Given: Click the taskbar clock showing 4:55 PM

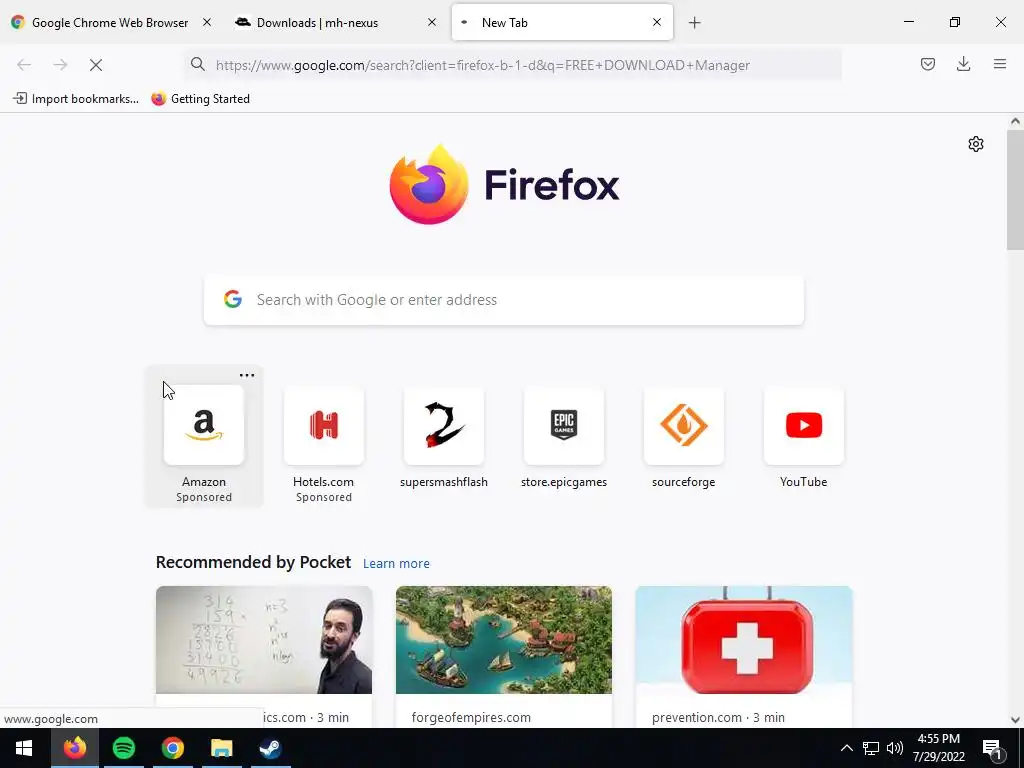Looking at the screenshot, I should 938,748.
